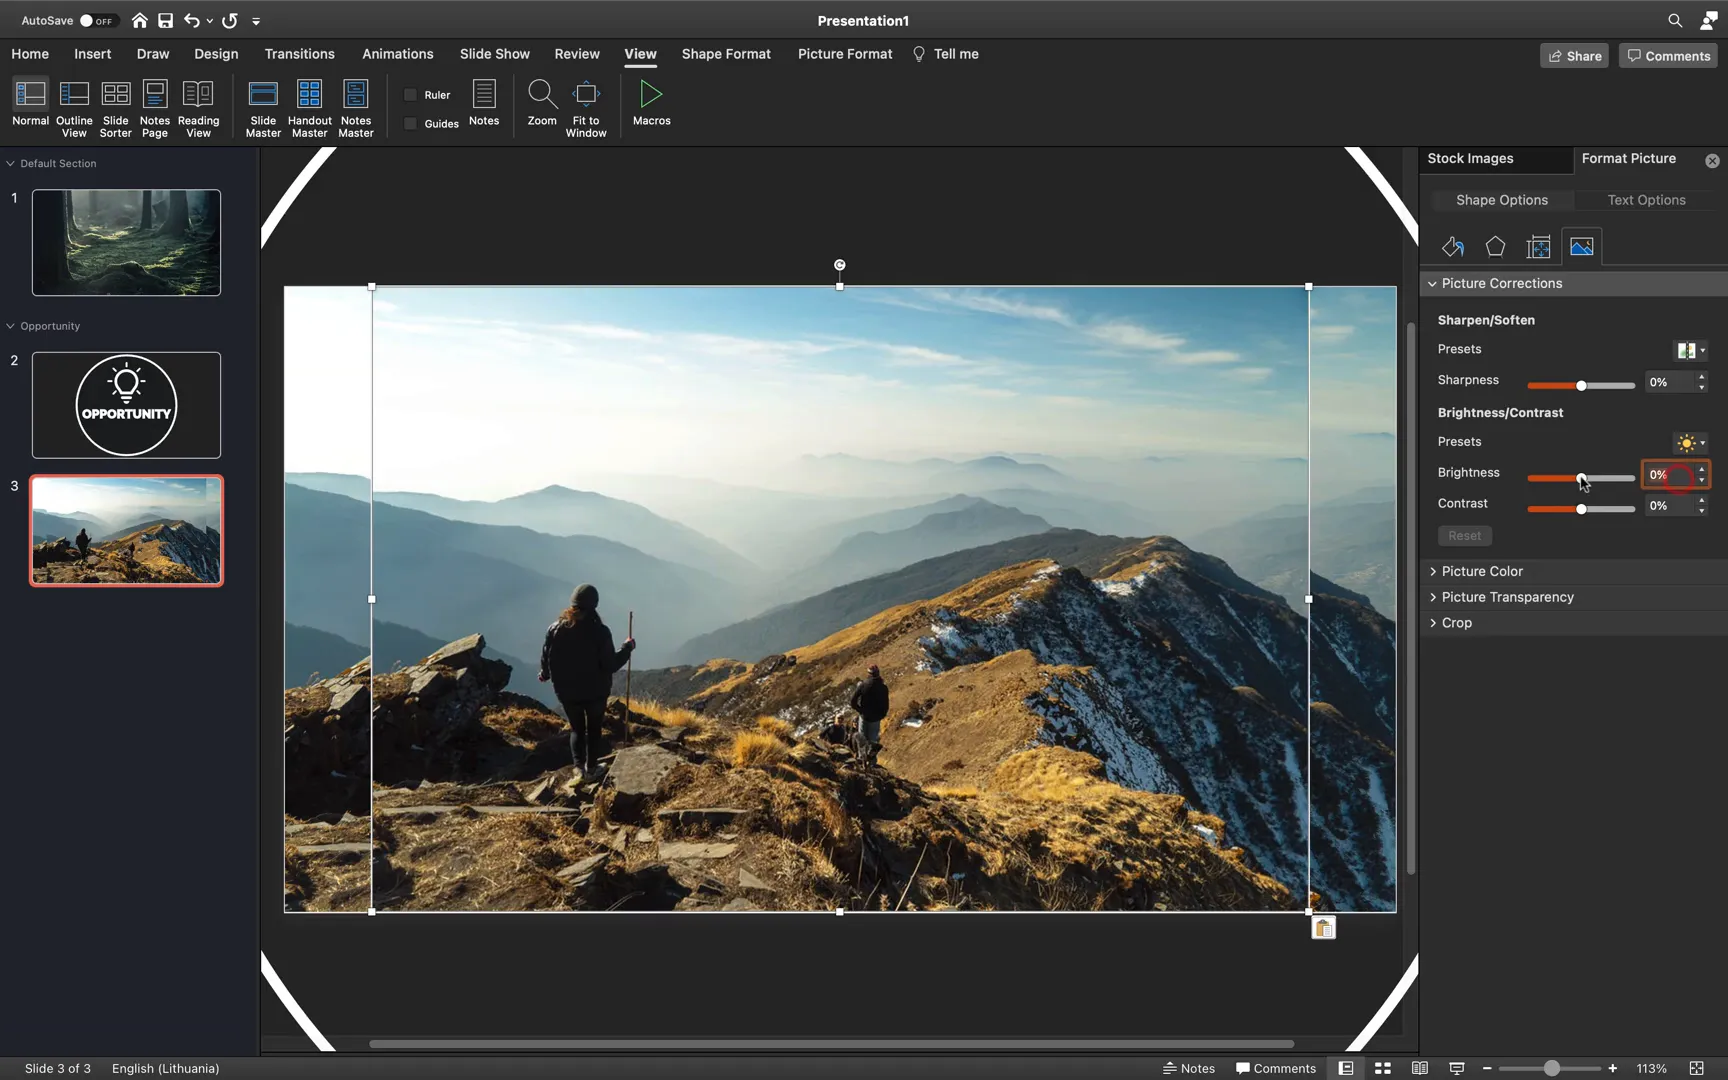Open Effects pentagon icon in Format Picture
This screenshot has height=1080, width=1728.
tap(1495, 247)
